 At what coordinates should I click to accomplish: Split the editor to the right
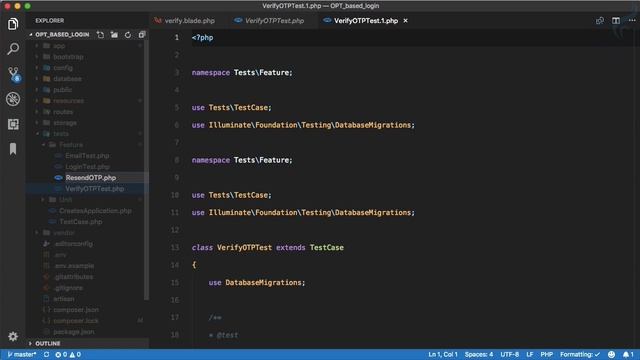coord(616,20)
